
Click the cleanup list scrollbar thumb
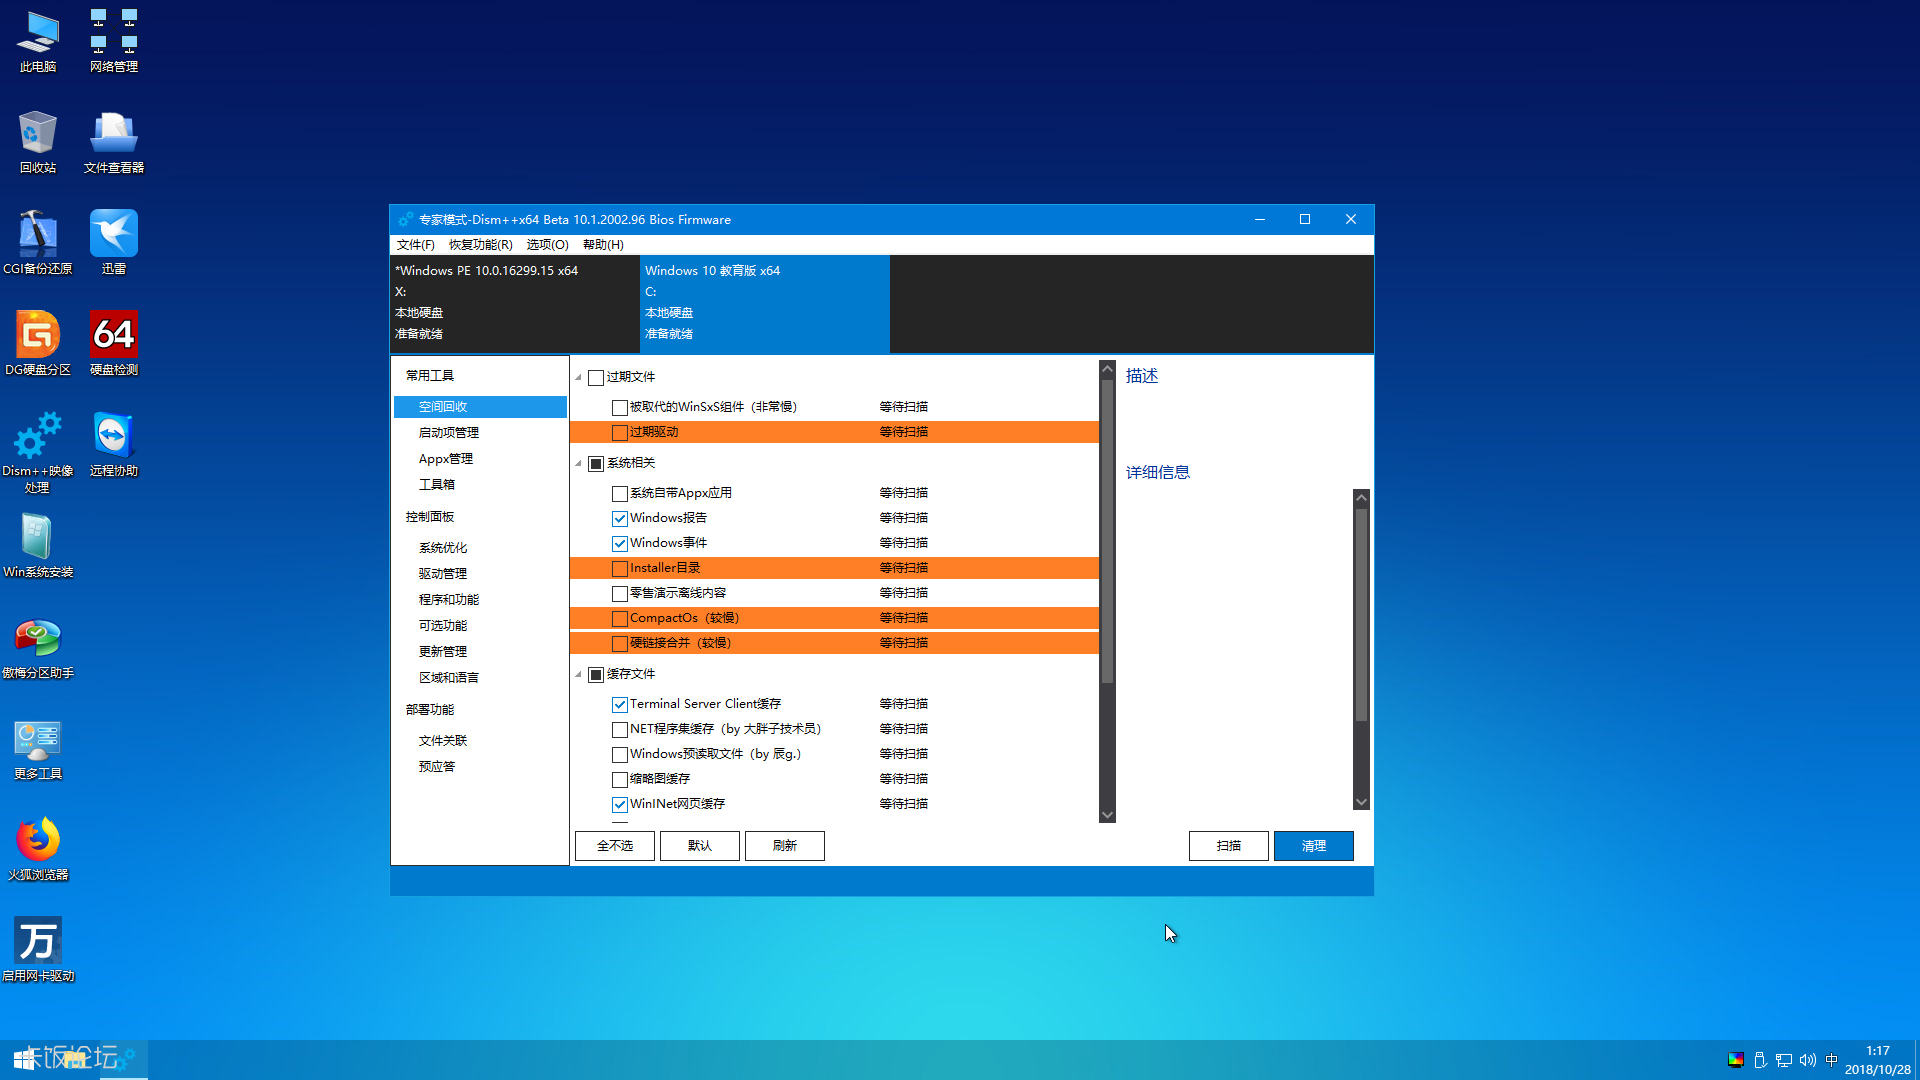coord(1107,532)
